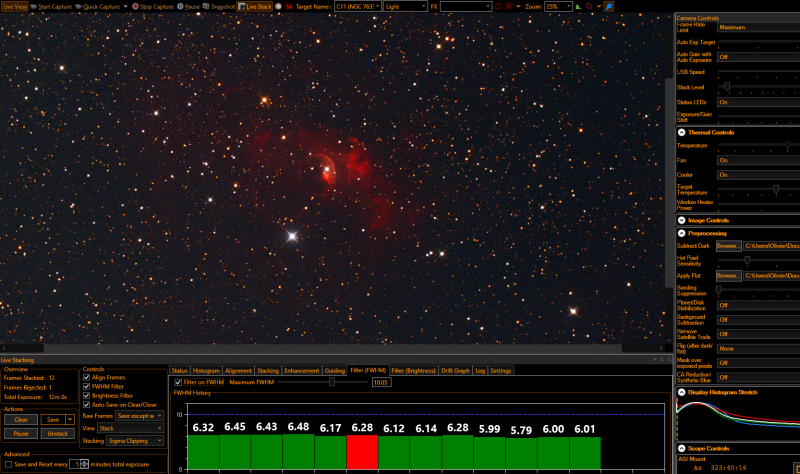Click the red icon before Target Name
Image resolution: width=800 pixels, height=474 pixels.
289,7
